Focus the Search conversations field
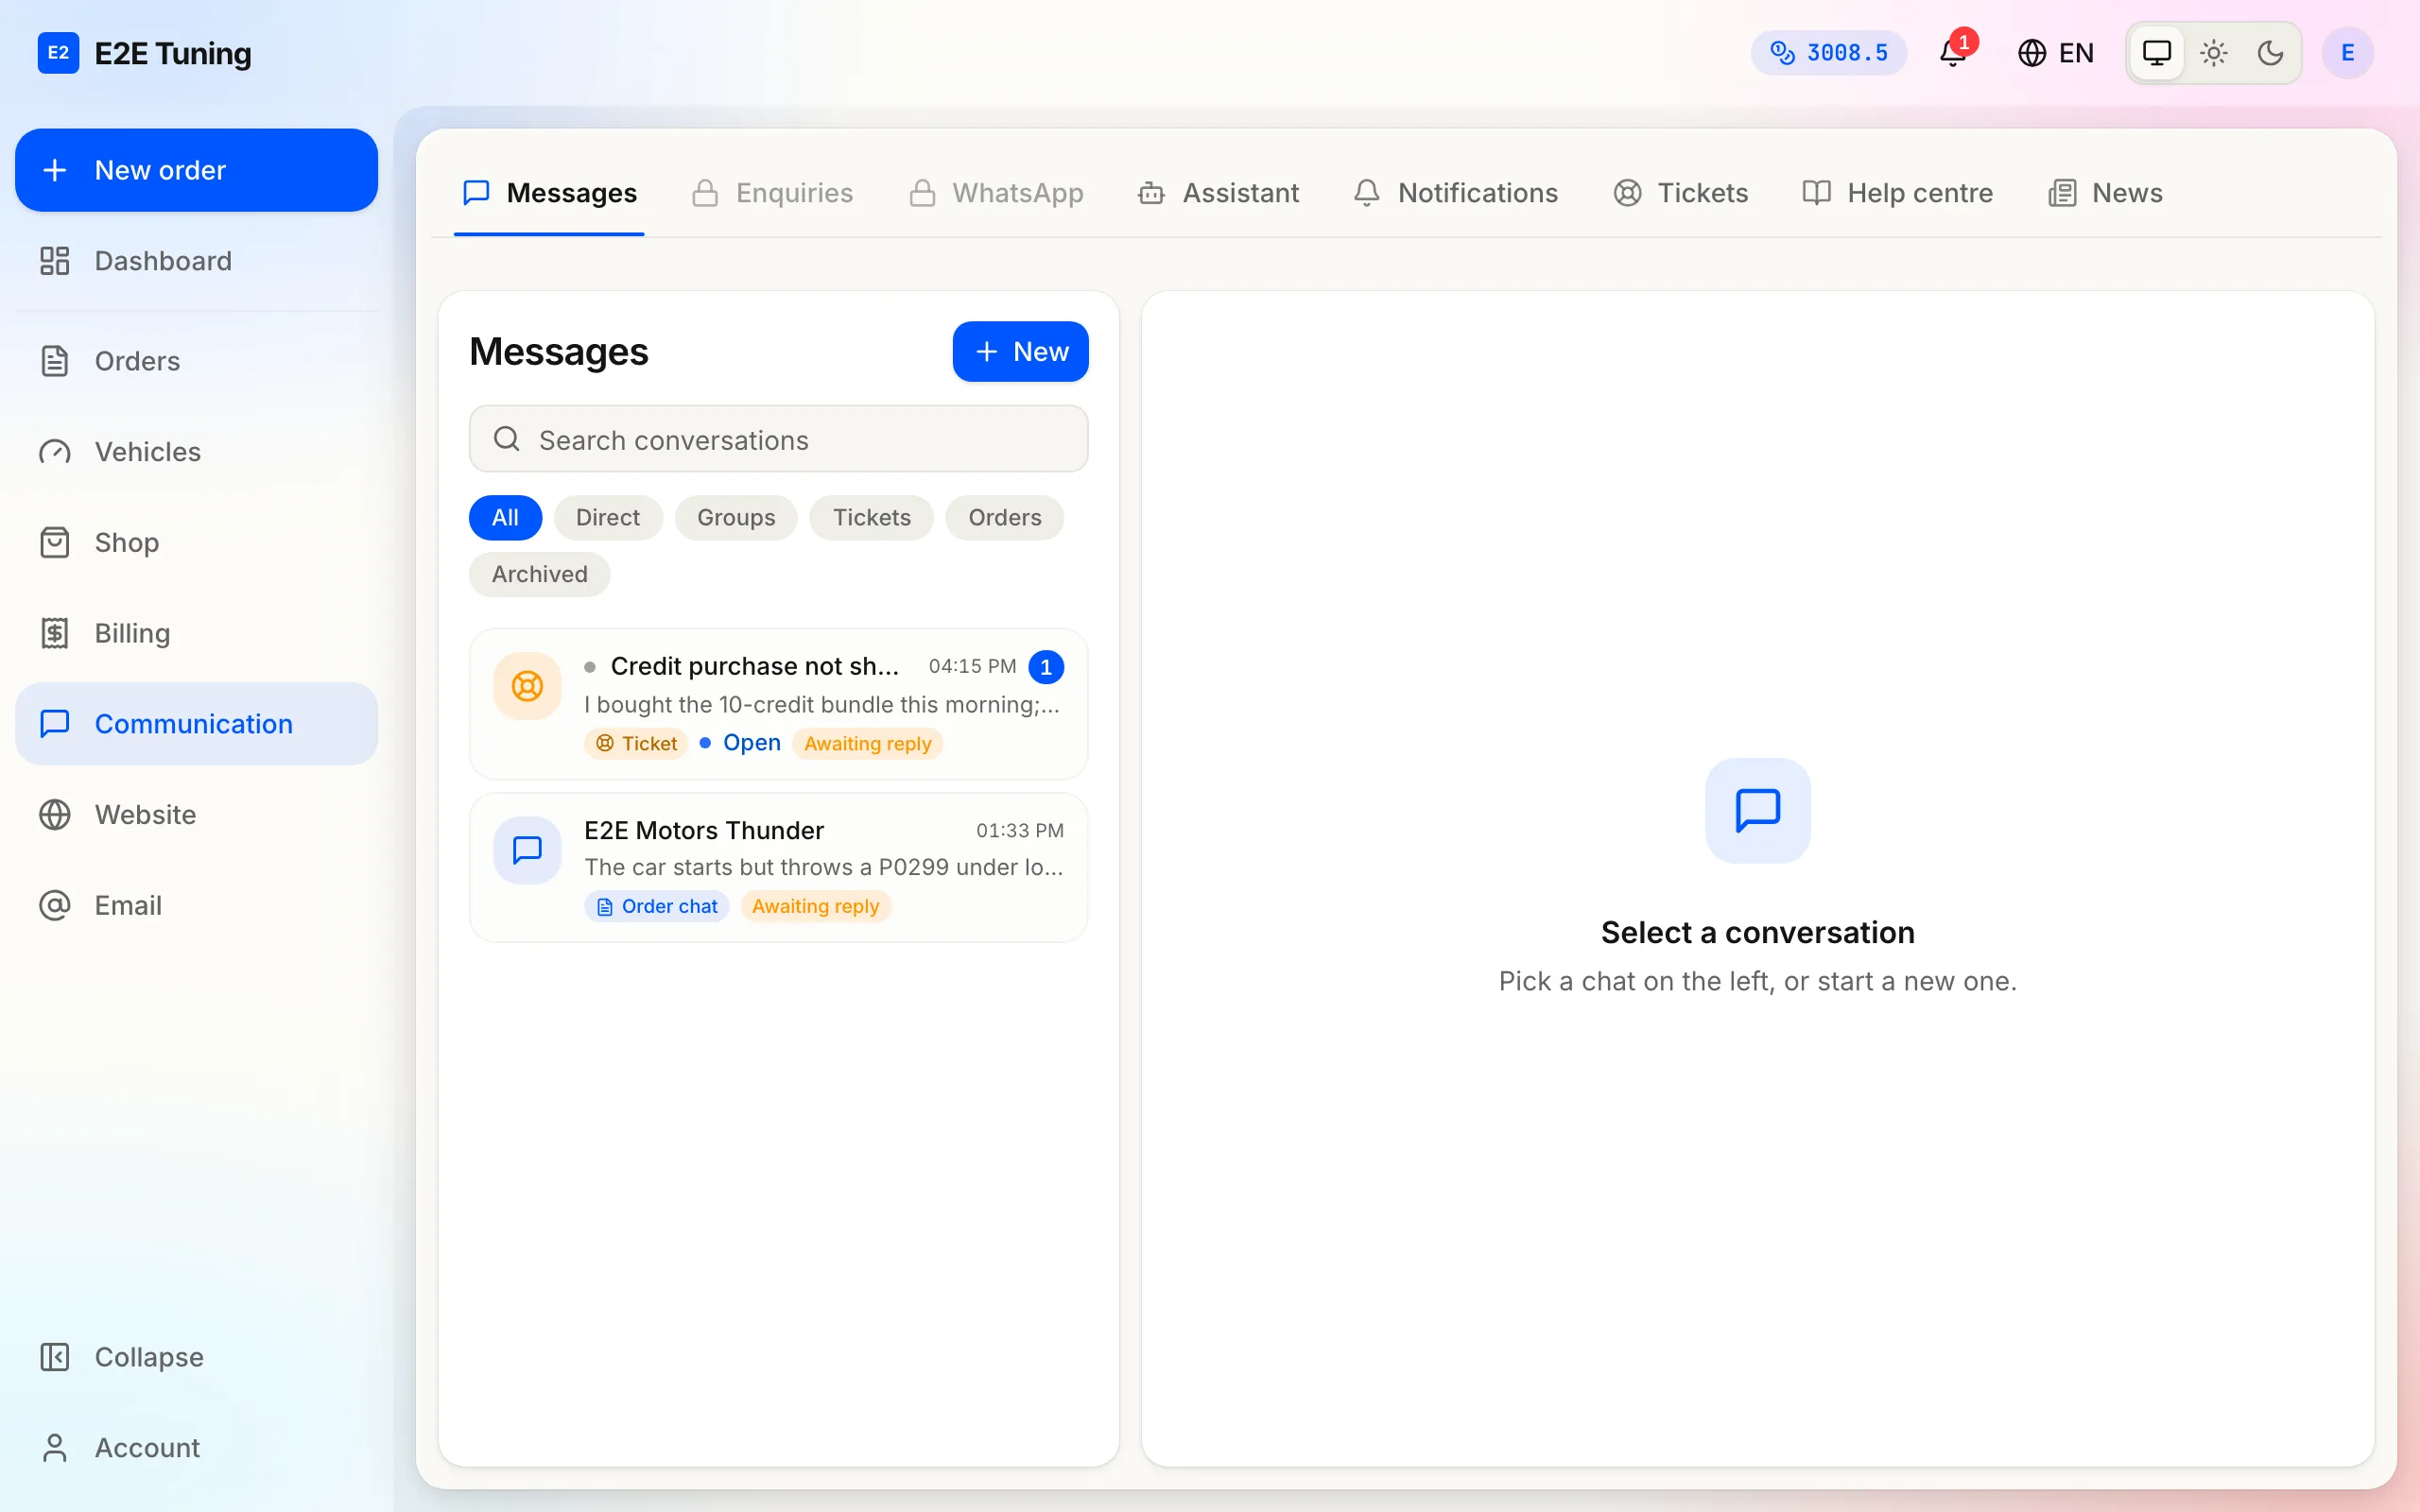Screen dimensions: 2420x1512 pyautogui.click(x=778, y=439)
